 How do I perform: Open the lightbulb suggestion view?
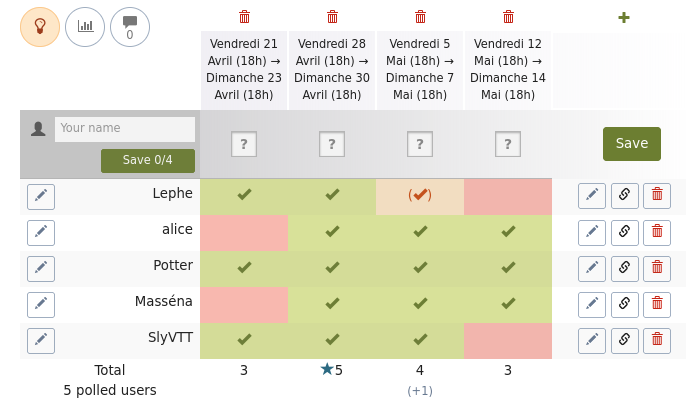tap(40, 27)
